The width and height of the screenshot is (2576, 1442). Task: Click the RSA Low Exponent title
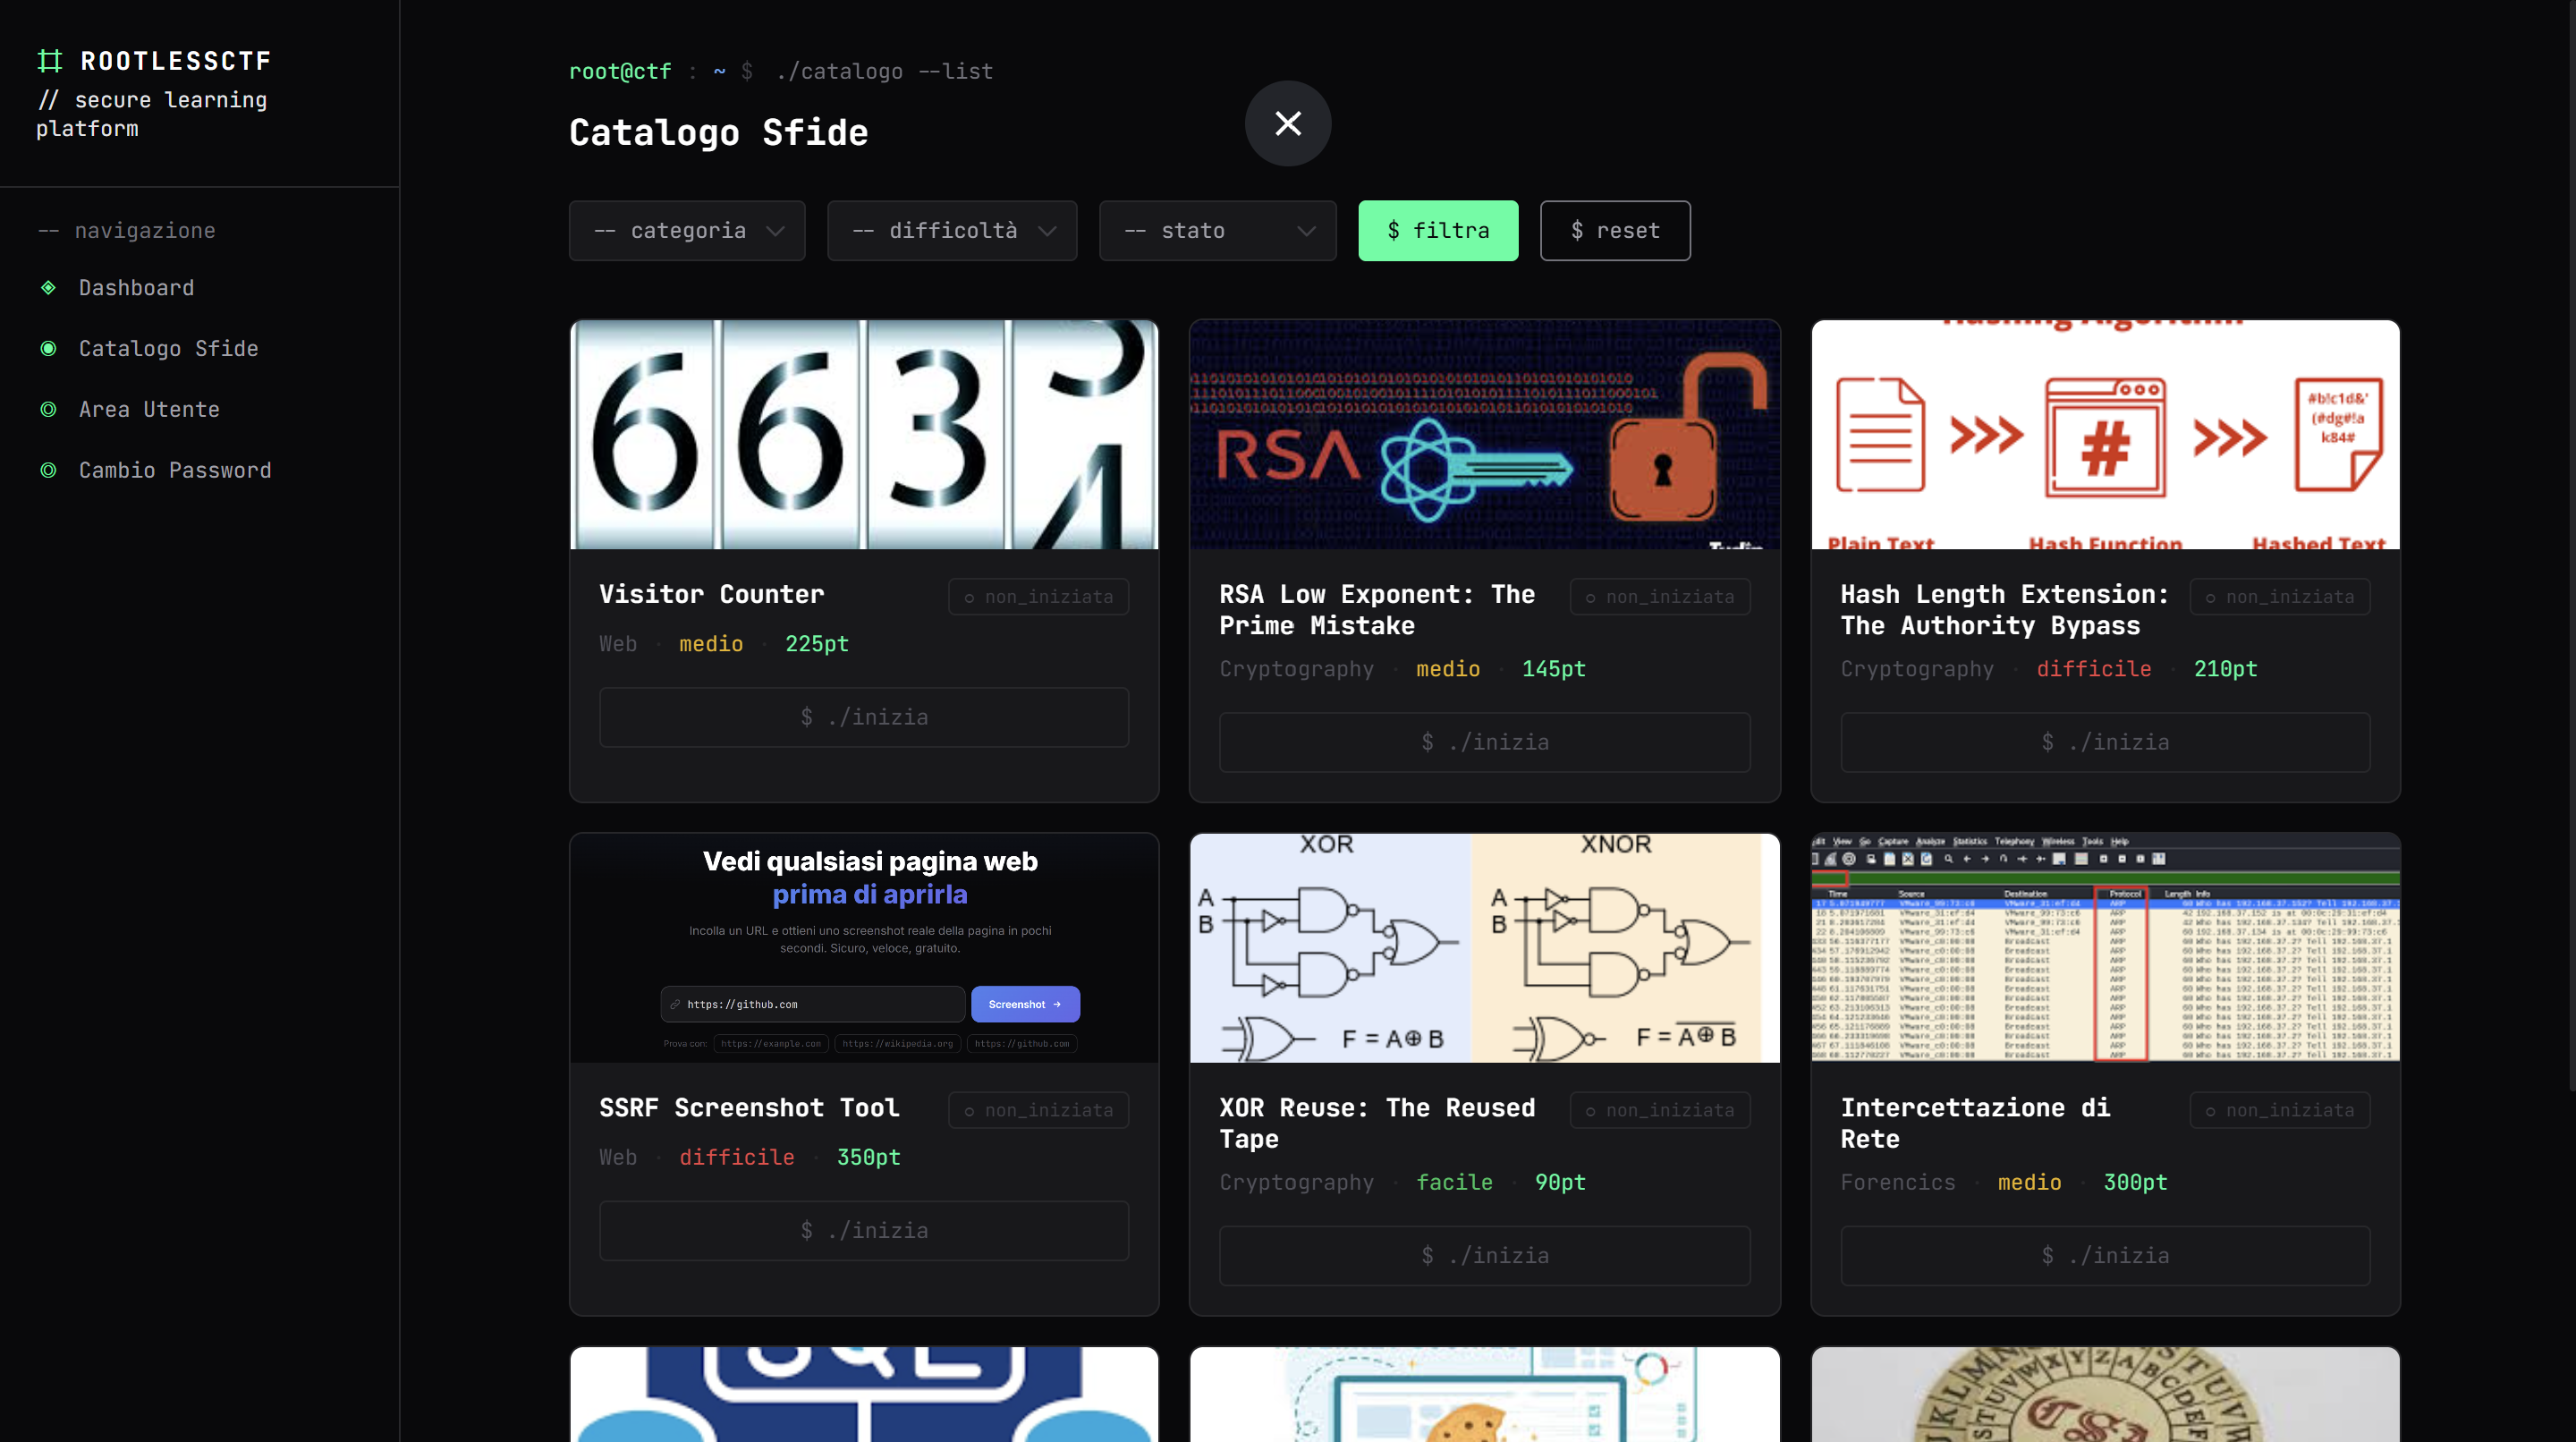(1377, 610)
